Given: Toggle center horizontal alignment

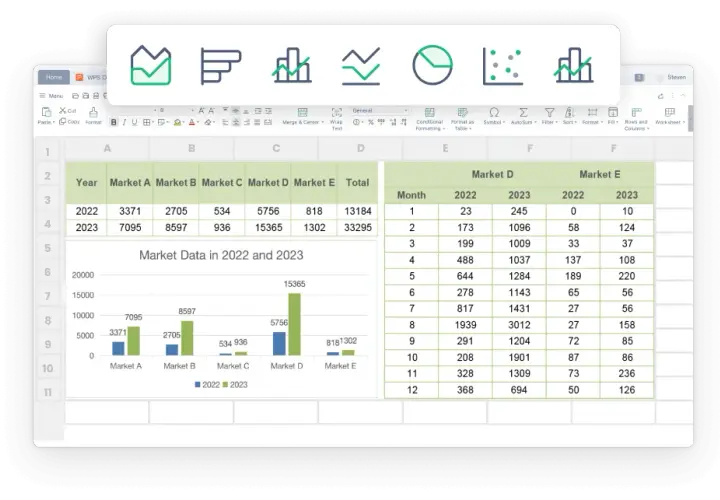Looking at the screenshot, I should [x=236, y=122].
